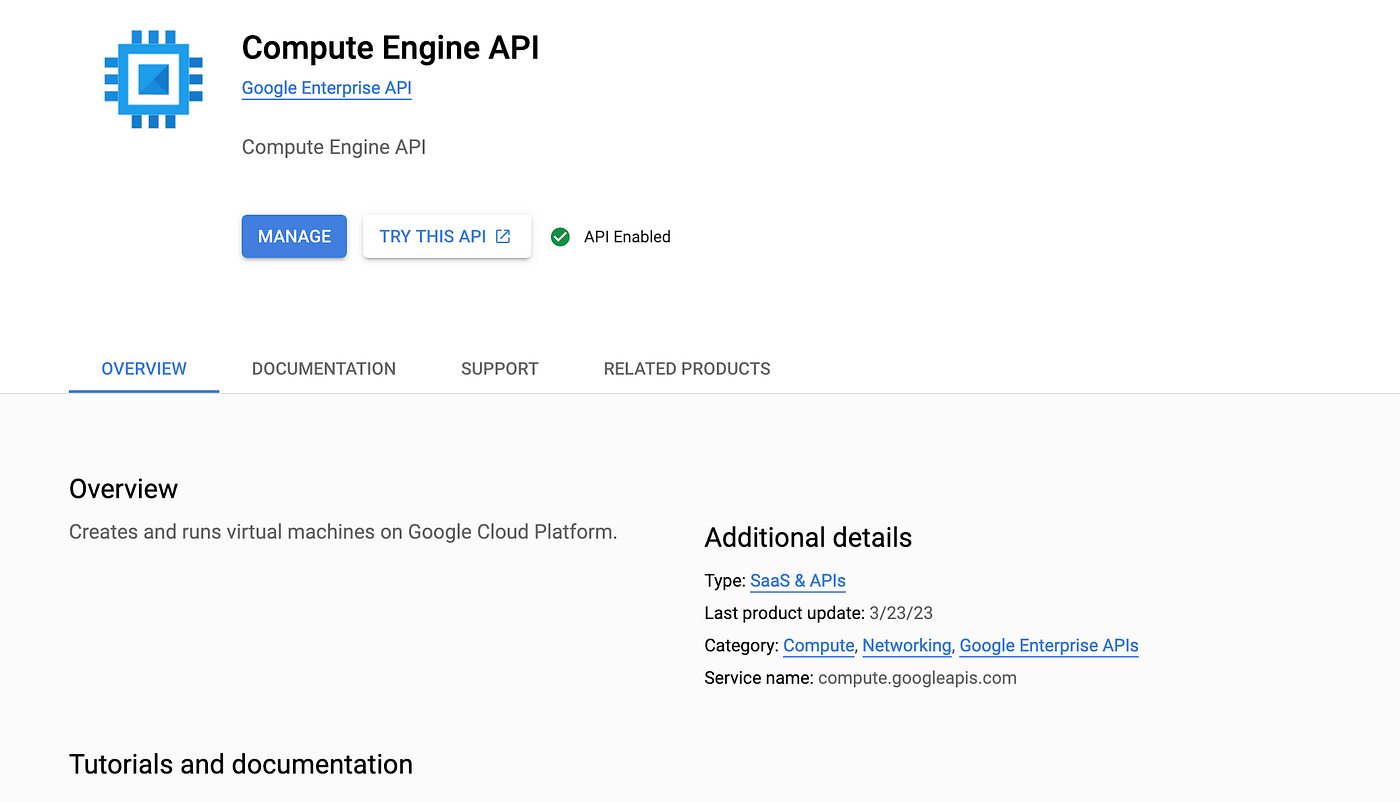The width and height of the screenshot is (1400, 802).
Task: Click the green API Enabled checkmark icon
Action: [x=561, y=237]
